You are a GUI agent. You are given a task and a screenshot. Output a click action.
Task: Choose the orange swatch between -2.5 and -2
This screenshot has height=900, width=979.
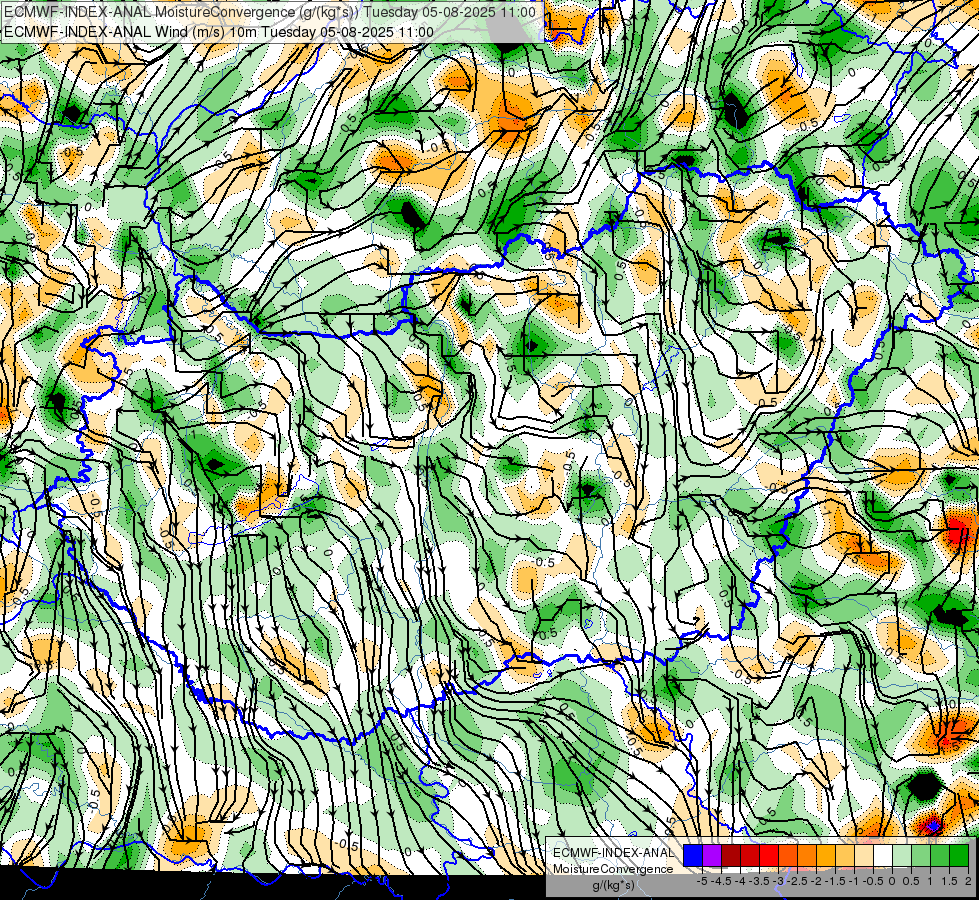pyautogui.click(x=807, y=856)
